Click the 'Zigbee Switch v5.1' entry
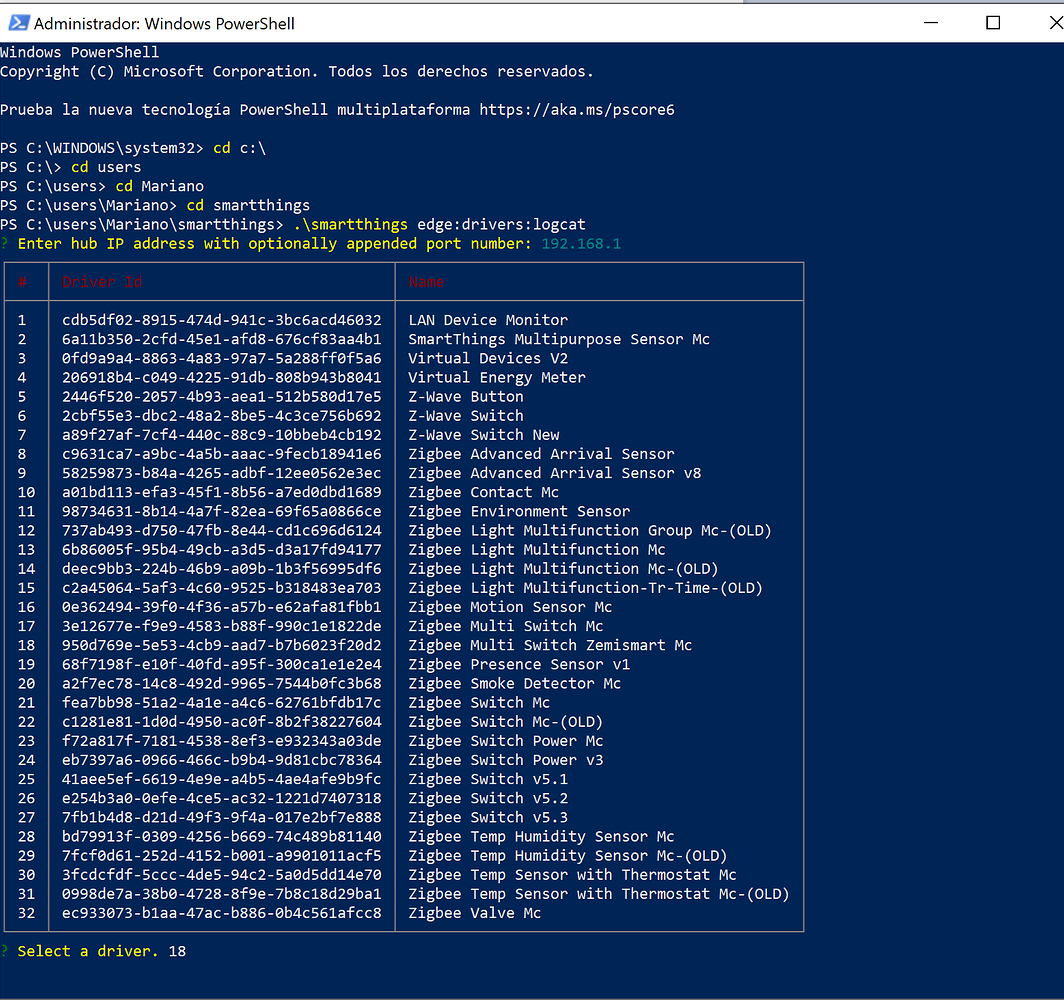The height and width of the screenshot is (1000, 1064). tap(488, 779)
